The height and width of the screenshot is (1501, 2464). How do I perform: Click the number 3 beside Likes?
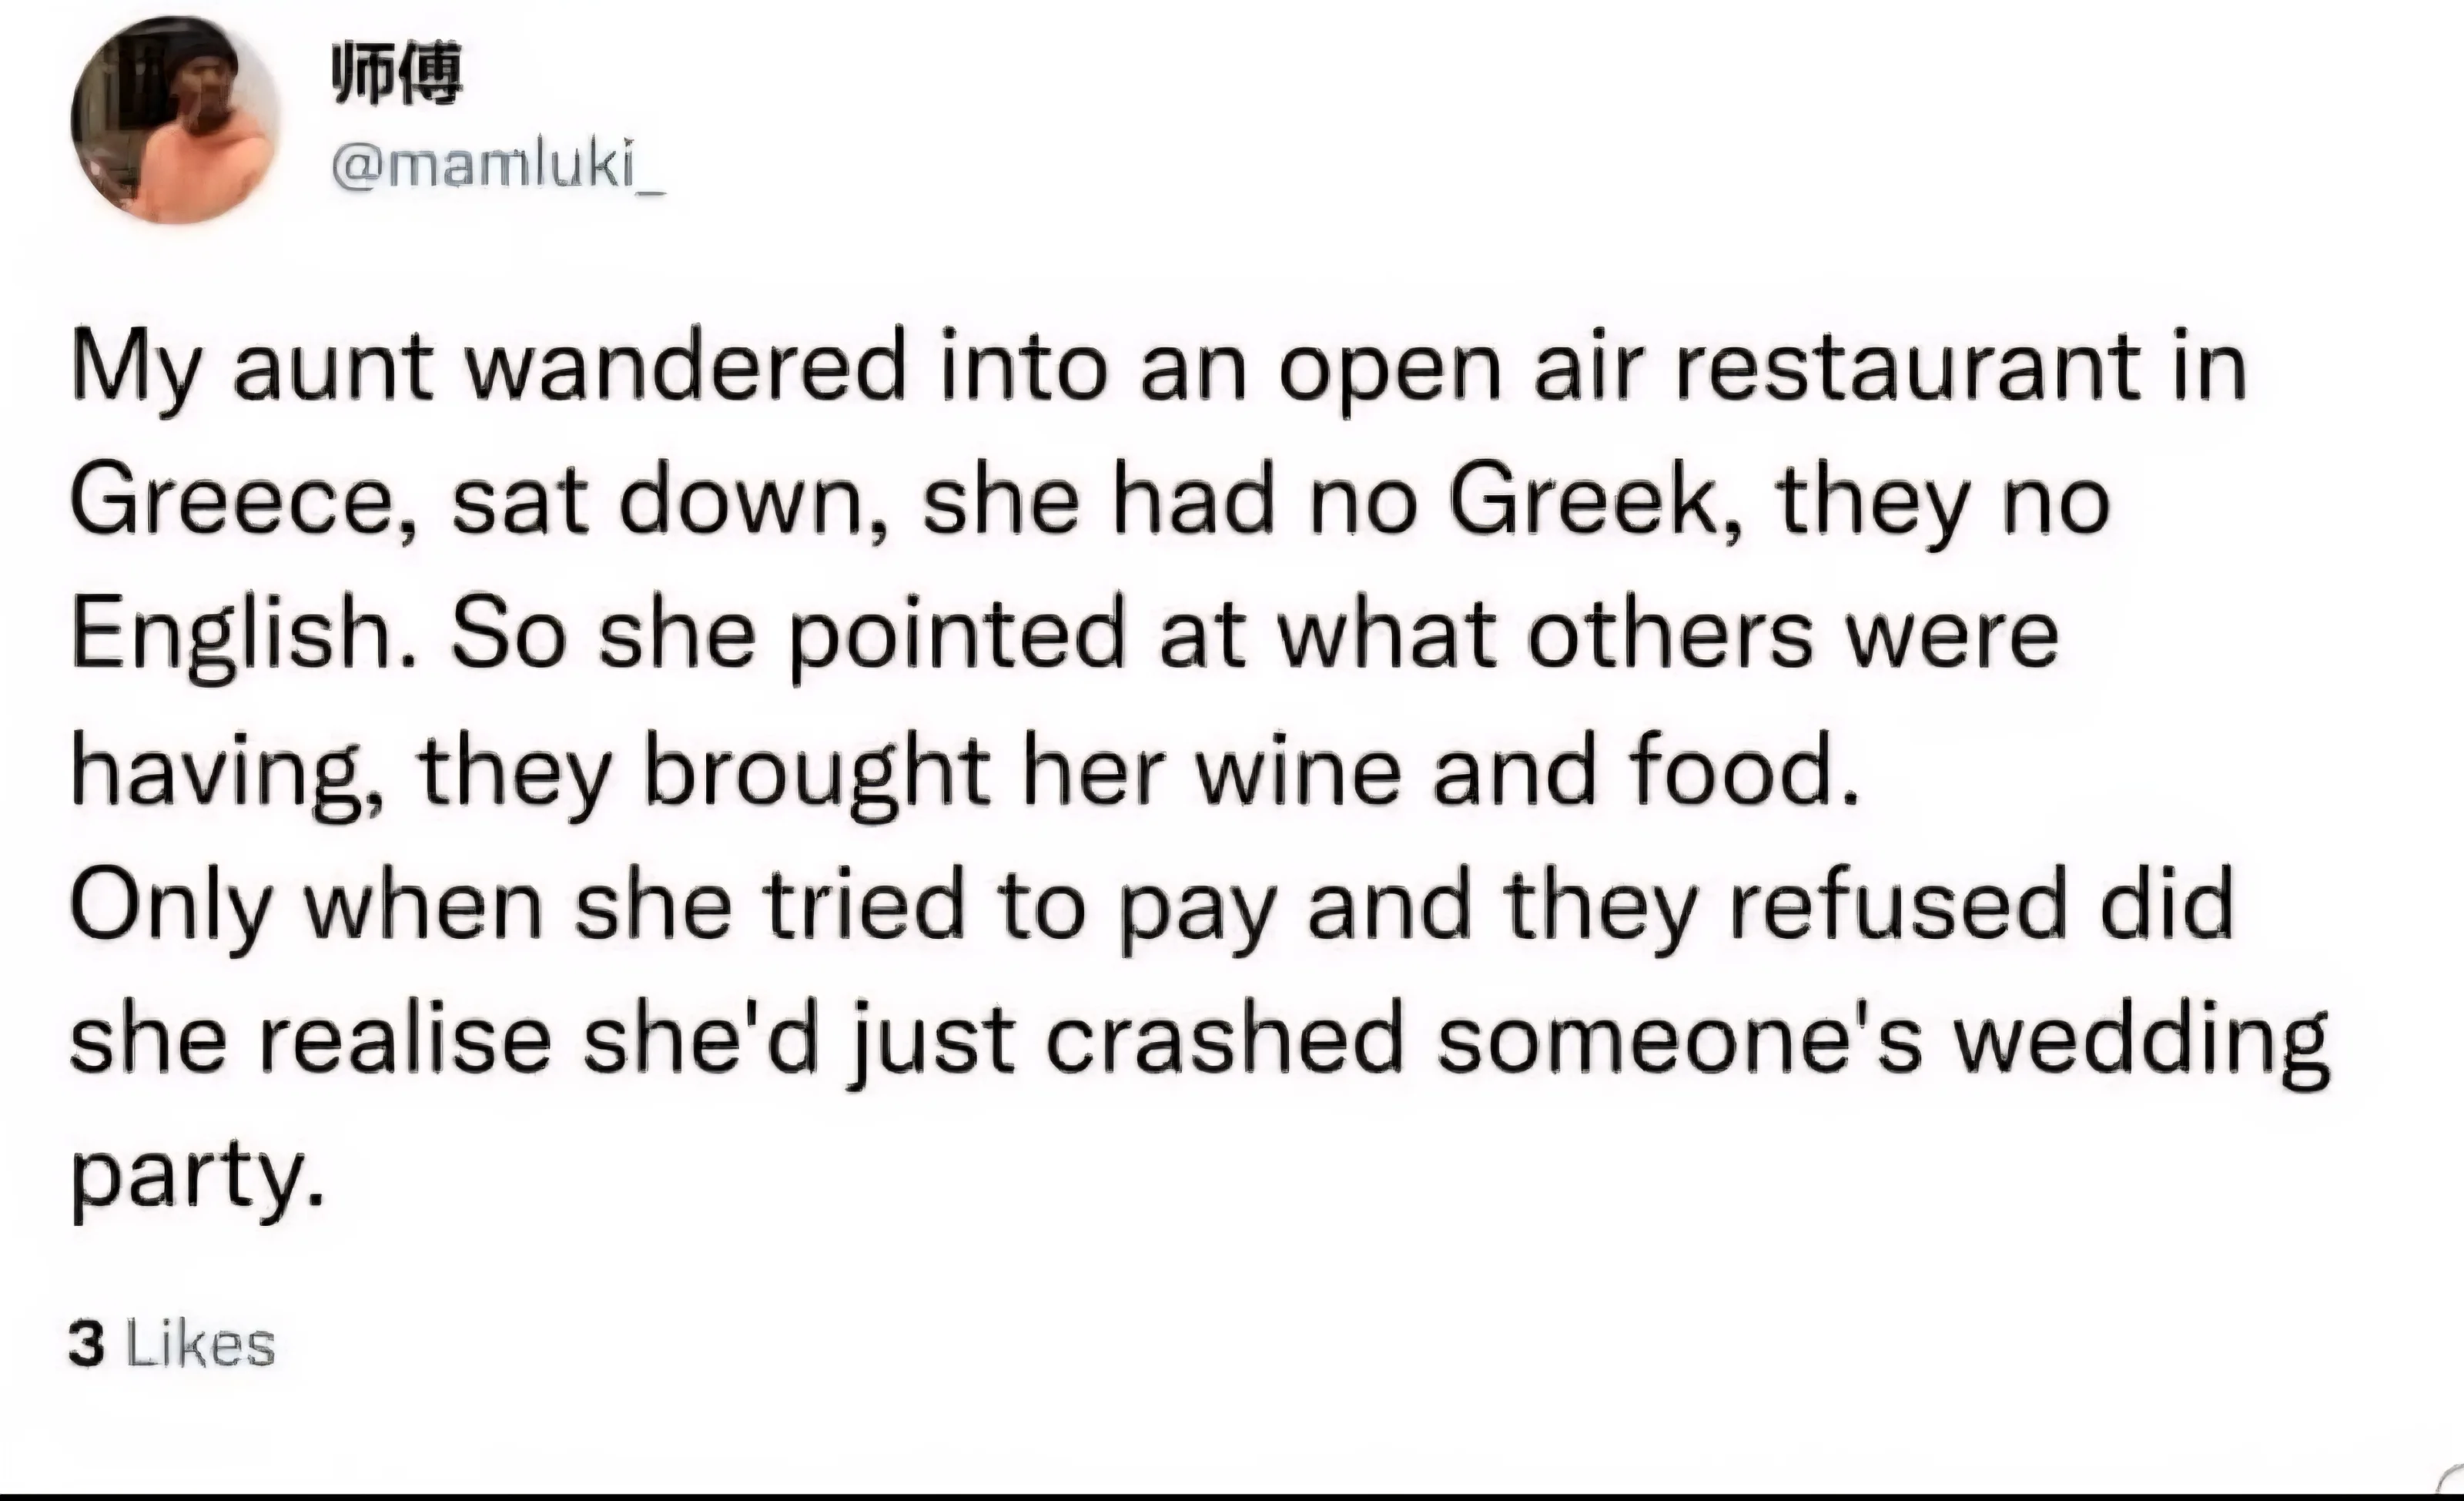(x=86, y=1344)
